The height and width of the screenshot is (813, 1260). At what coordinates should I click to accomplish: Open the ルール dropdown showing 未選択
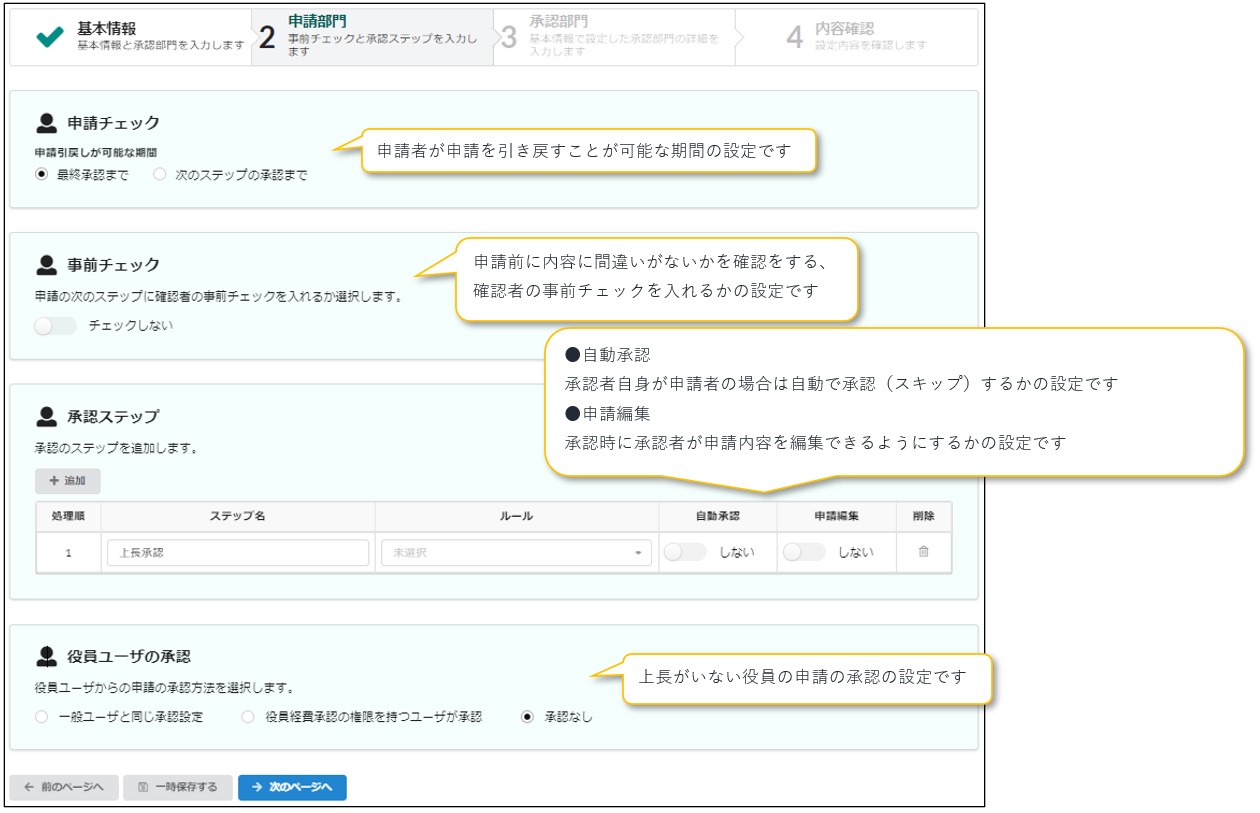click(516, 553)
